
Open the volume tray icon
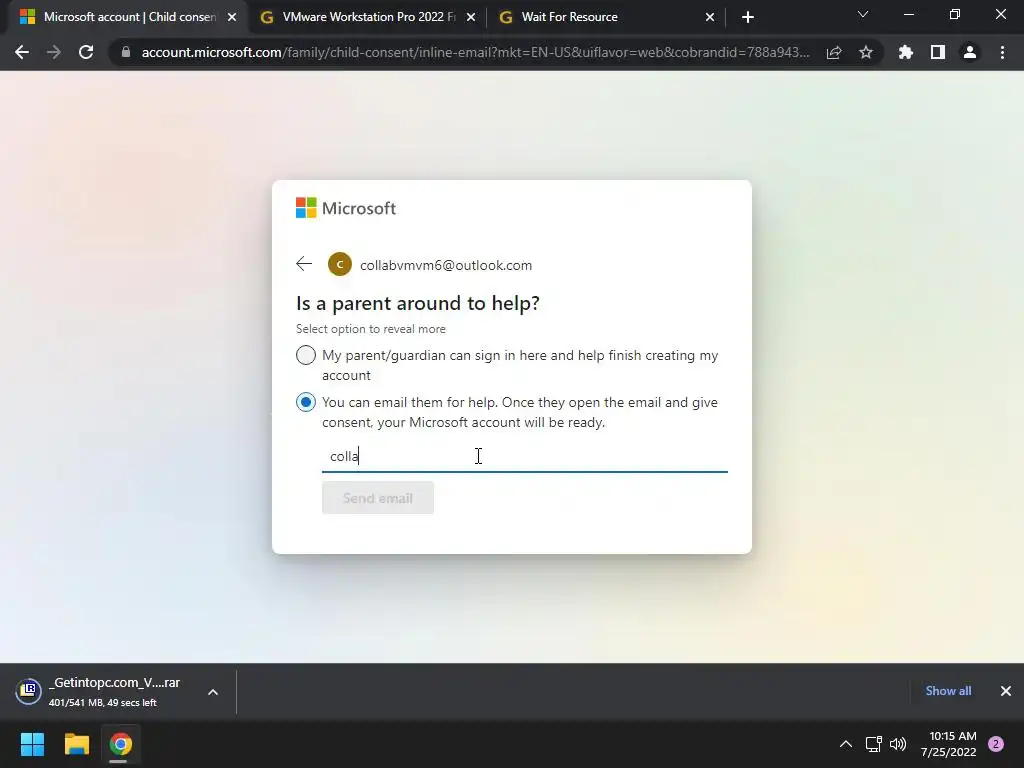click(898, 744)
